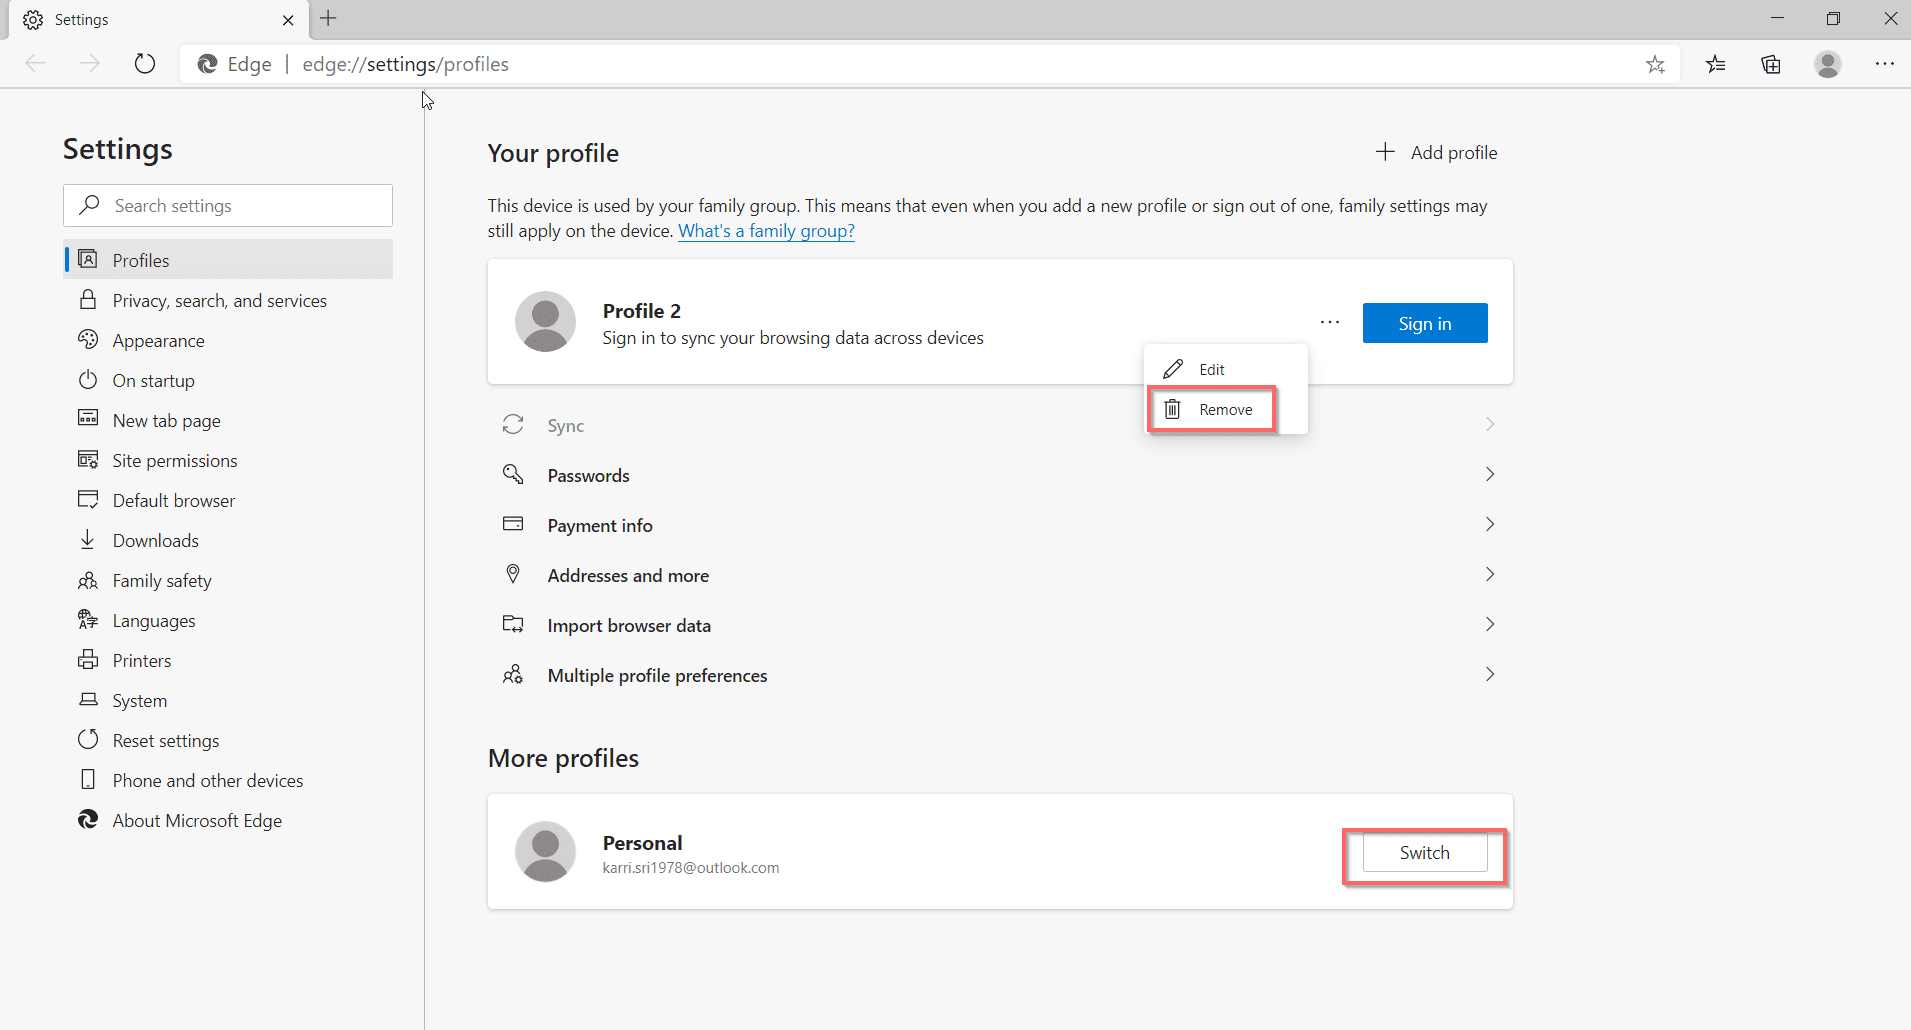The height and width of the screenshot is (1030, 1911).
Task: Click the Multiple profile preferences icon
Action: (513, 674)
